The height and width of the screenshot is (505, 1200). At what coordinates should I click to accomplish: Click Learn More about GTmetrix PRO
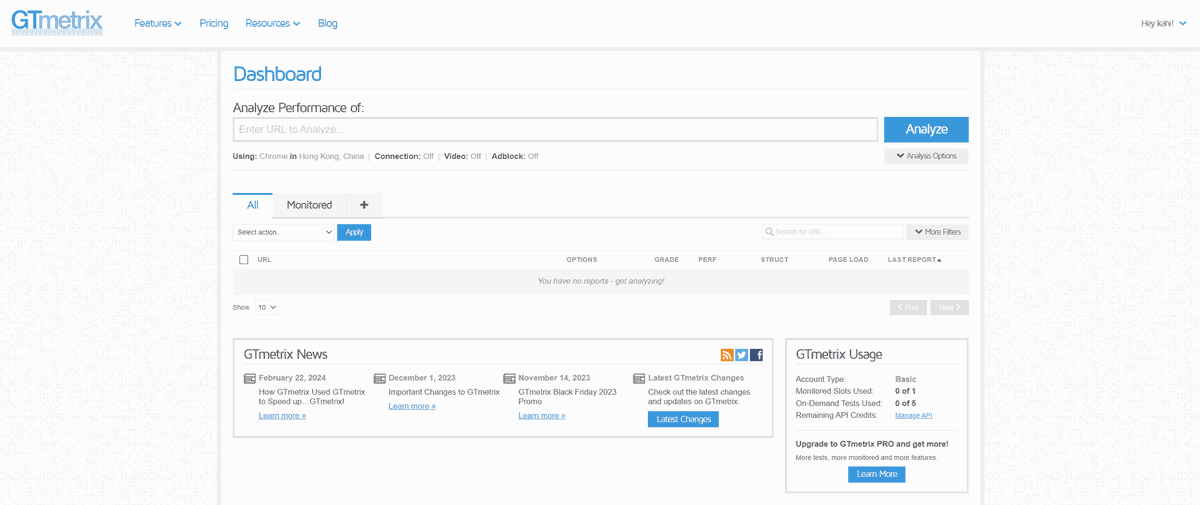click(877, 474)
